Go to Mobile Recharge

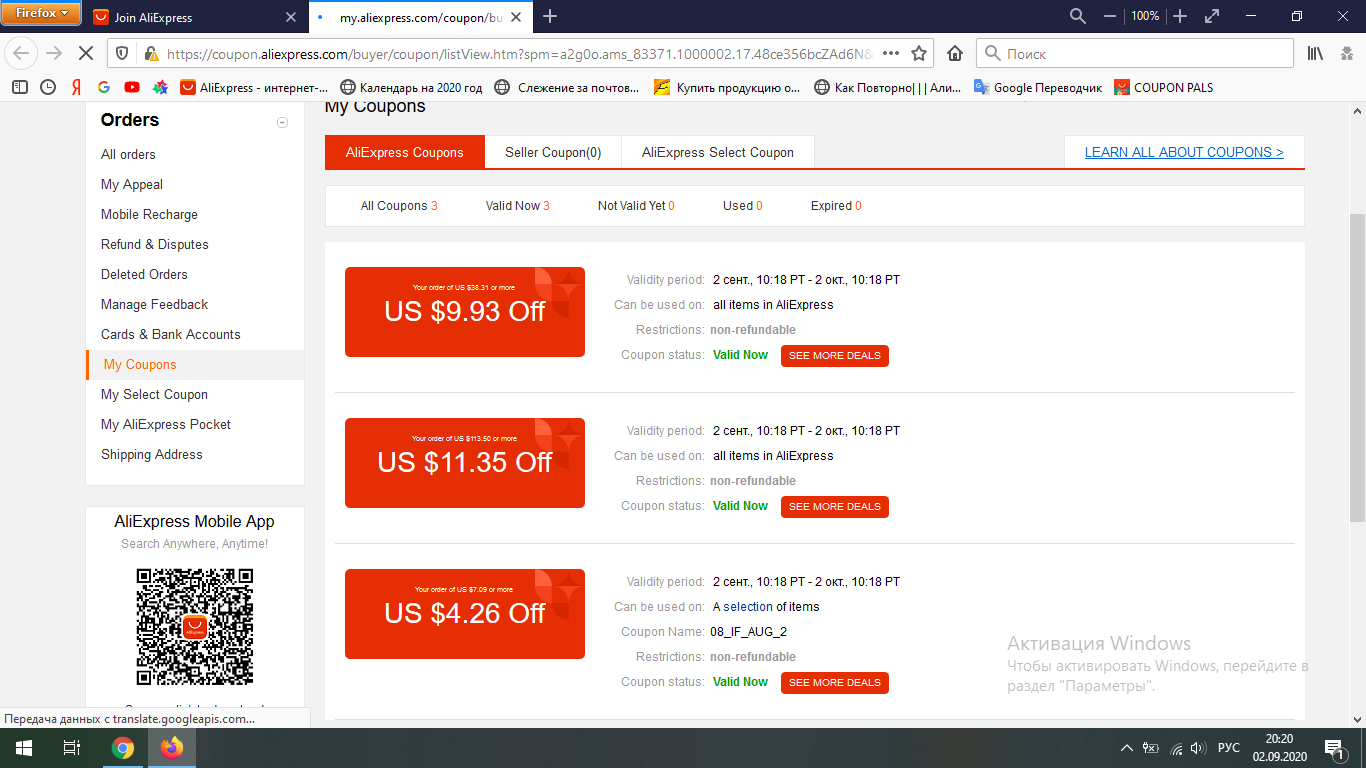tap(149, 214)
